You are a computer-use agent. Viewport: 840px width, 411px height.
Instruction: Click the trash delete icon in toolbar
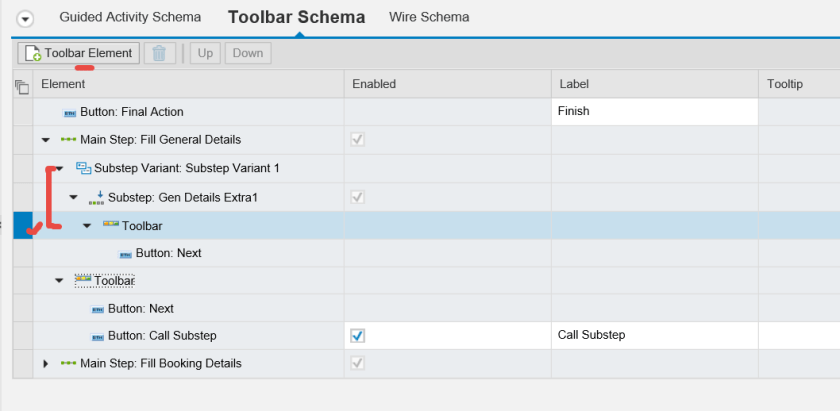coord(159,53)
